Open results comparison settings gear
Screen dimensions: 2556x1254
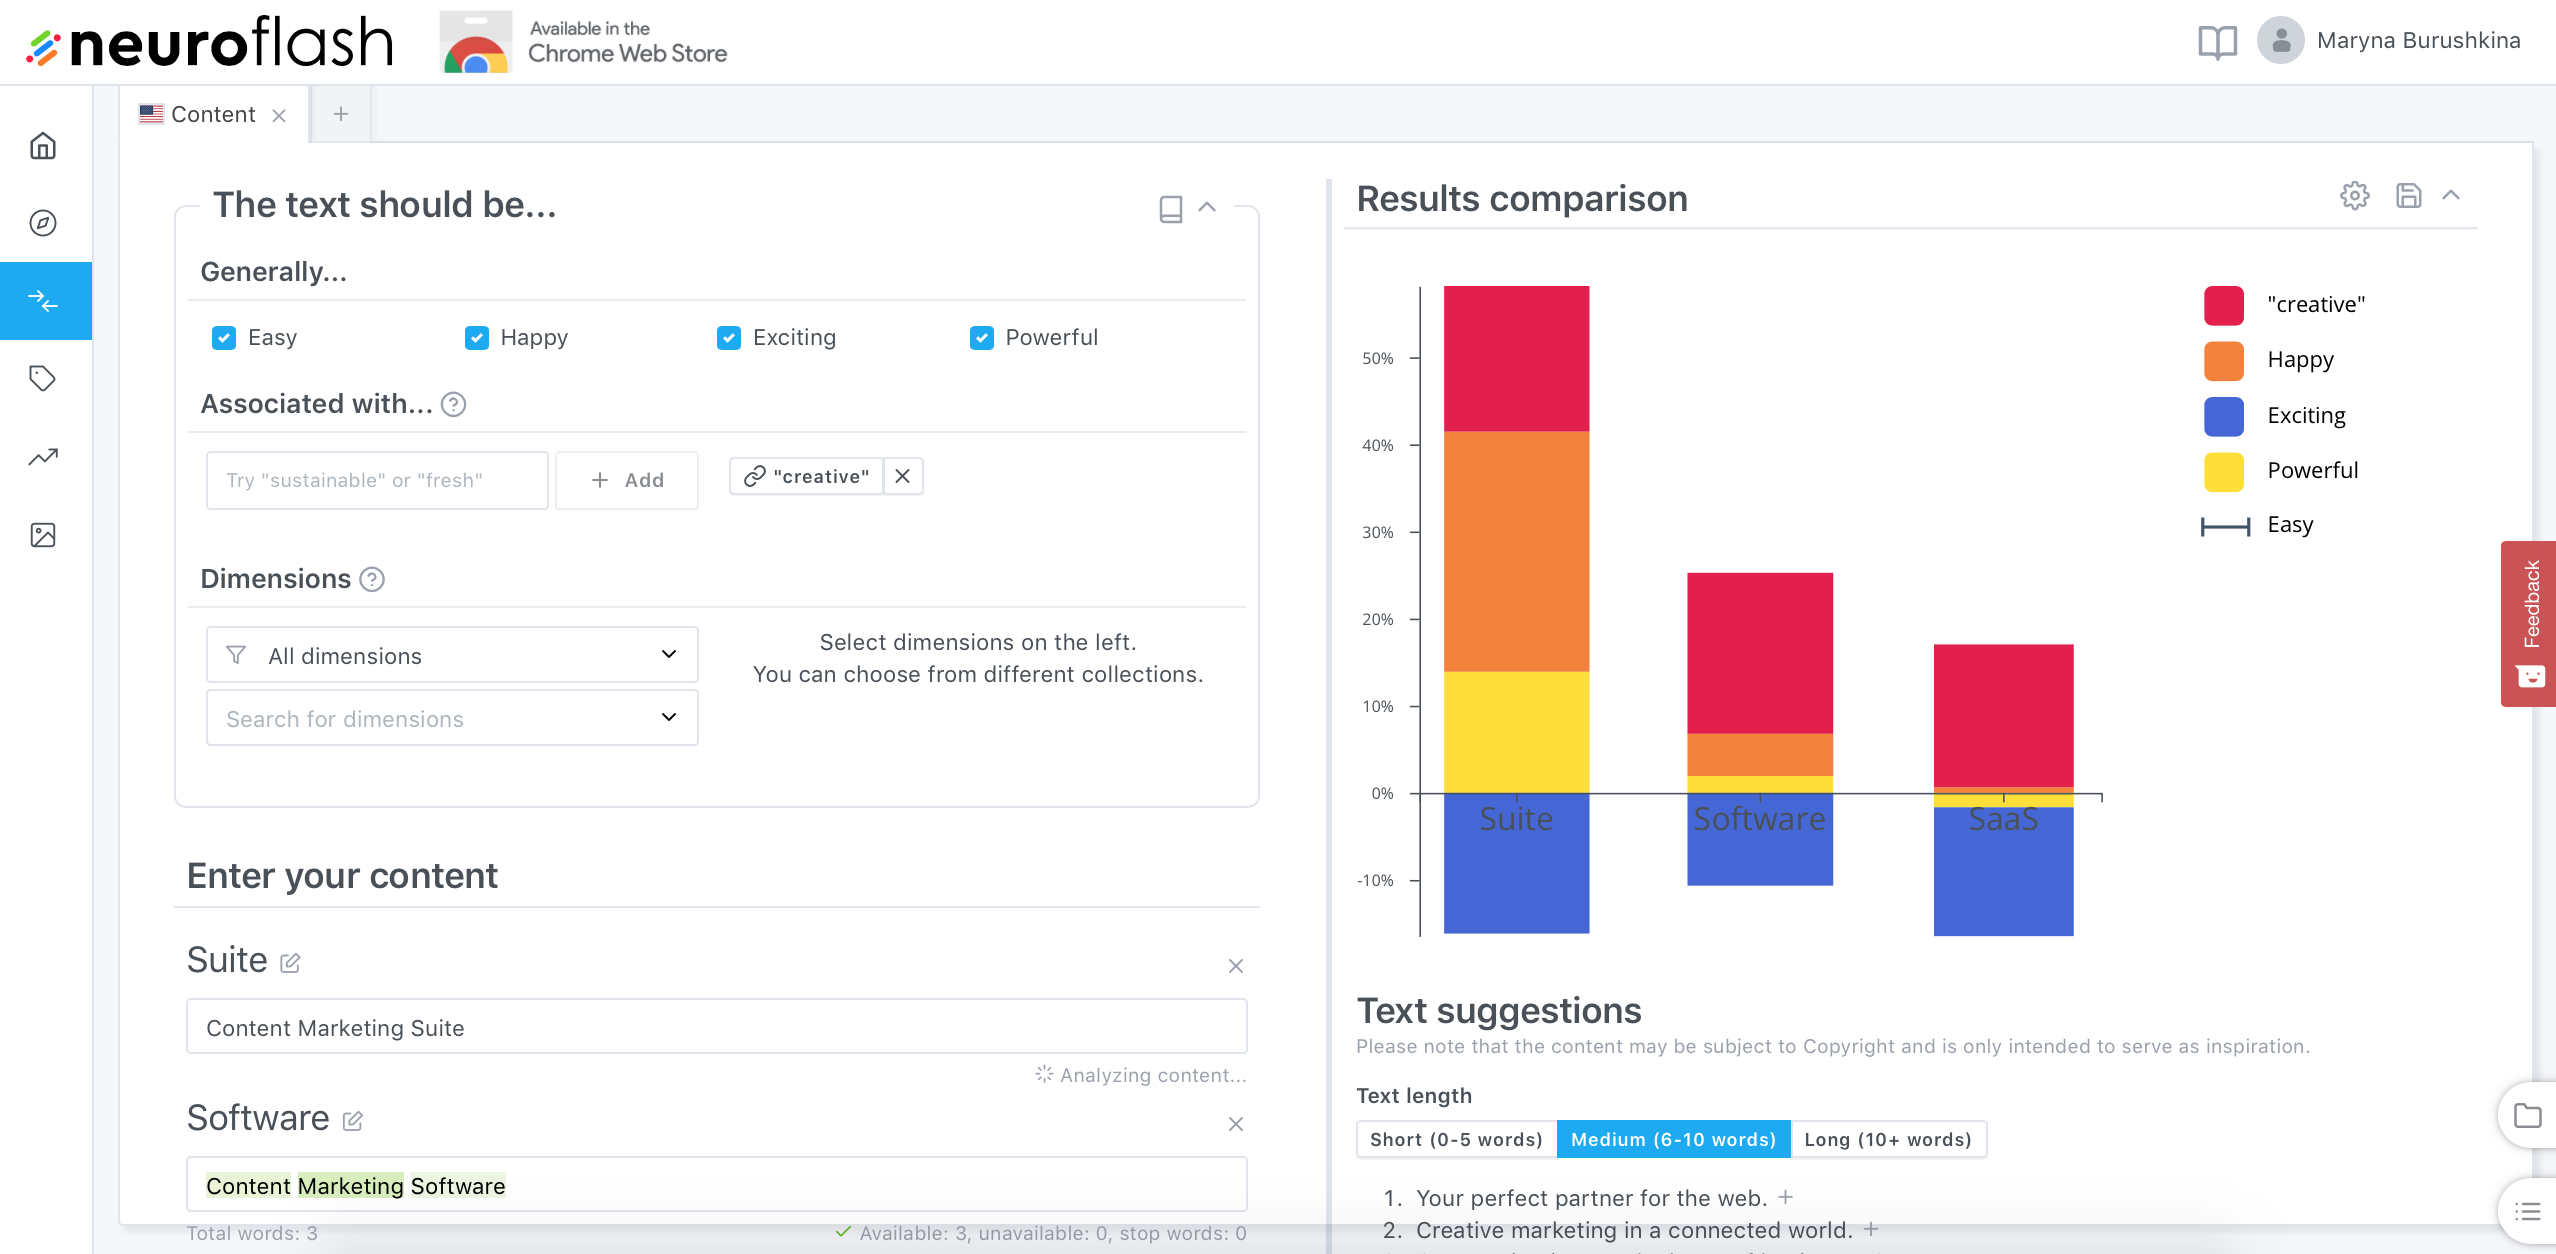coord(2355,195)
